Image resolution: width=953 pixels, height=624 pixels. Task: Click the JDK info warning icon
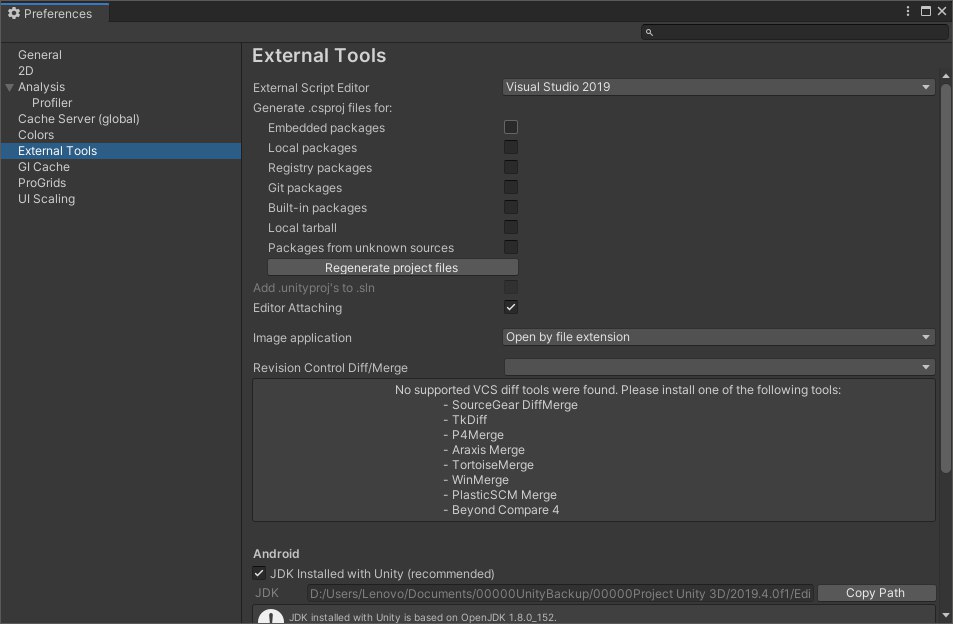coord(271,616)
